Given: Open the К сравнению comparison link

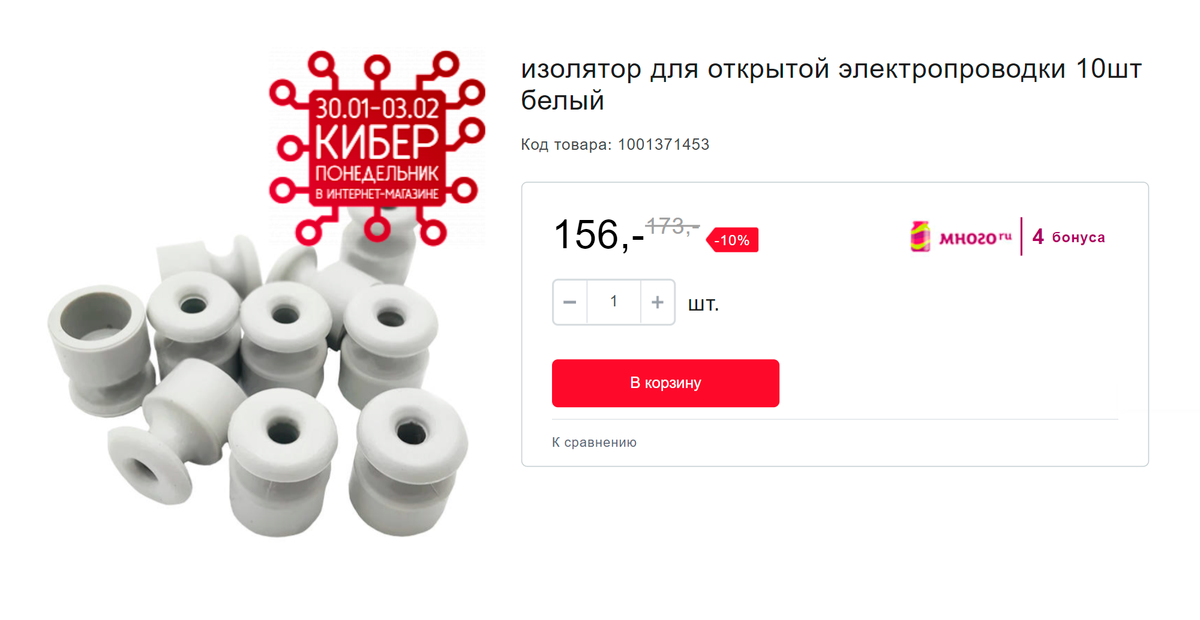Looking at the screenshot, I should 594,442.
